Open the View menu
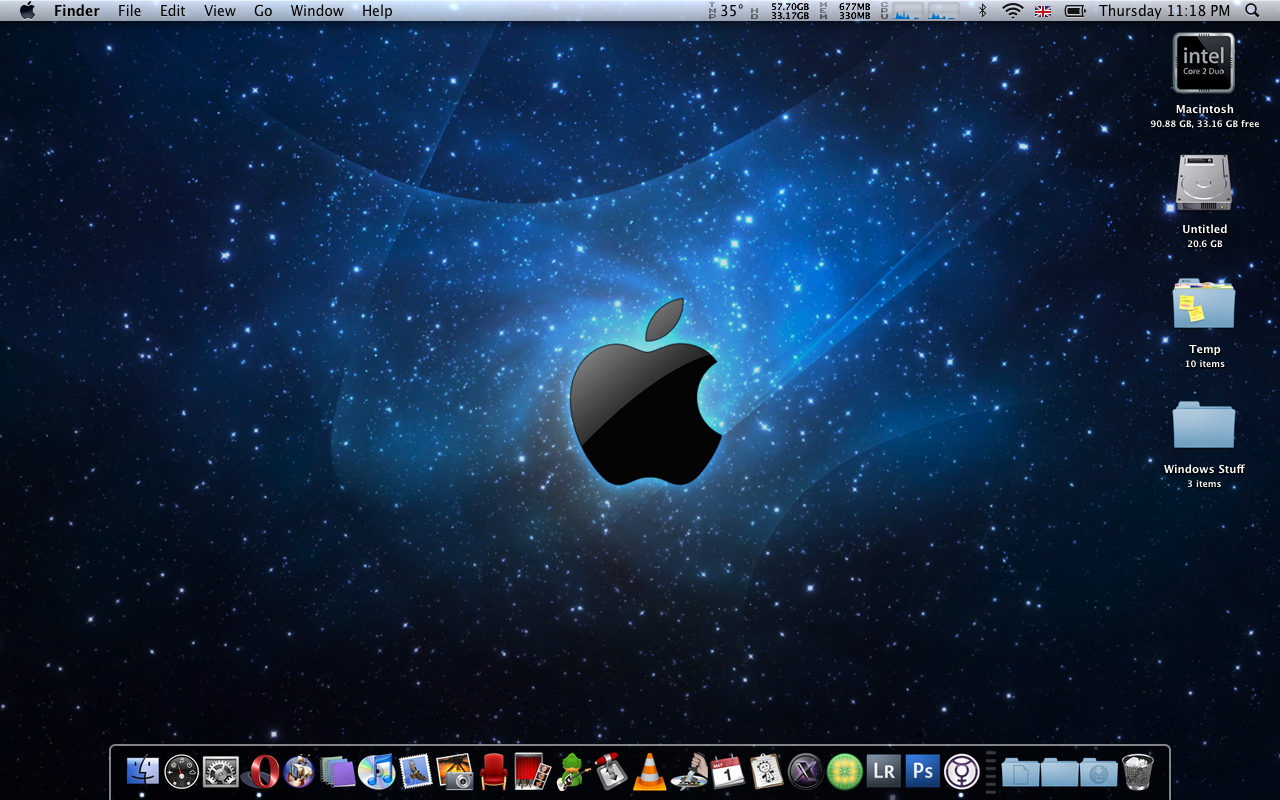The height and width of the screenshot is (800, 1280). pos(220,10)
